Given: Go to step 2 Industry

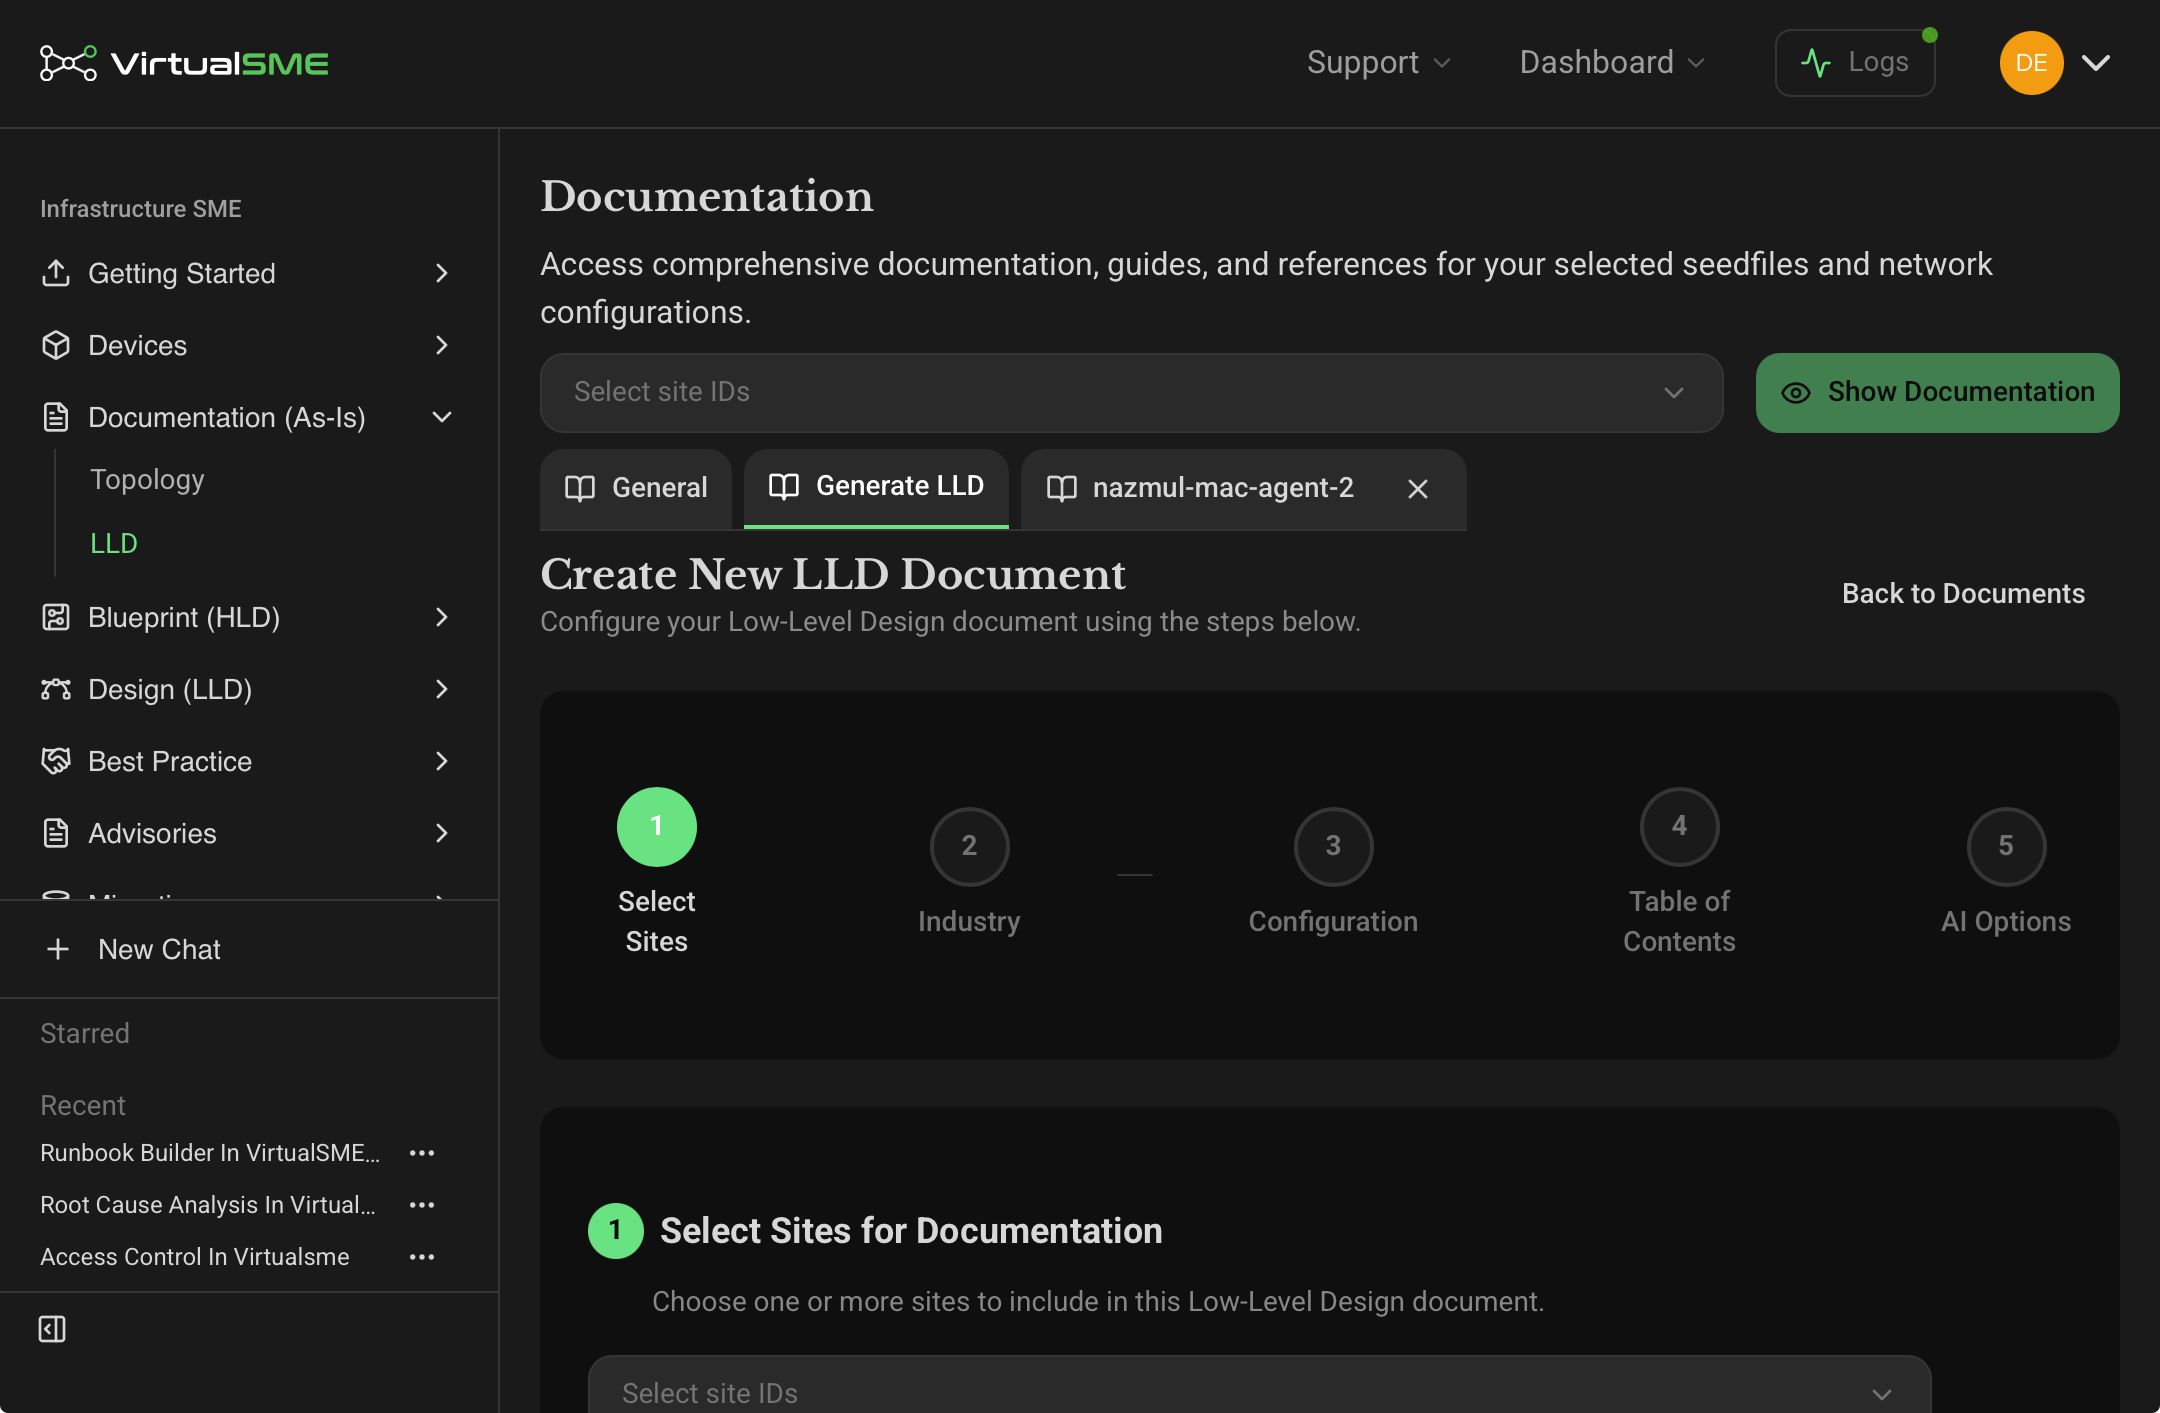Looking at the screenshot, I should 969,871.
